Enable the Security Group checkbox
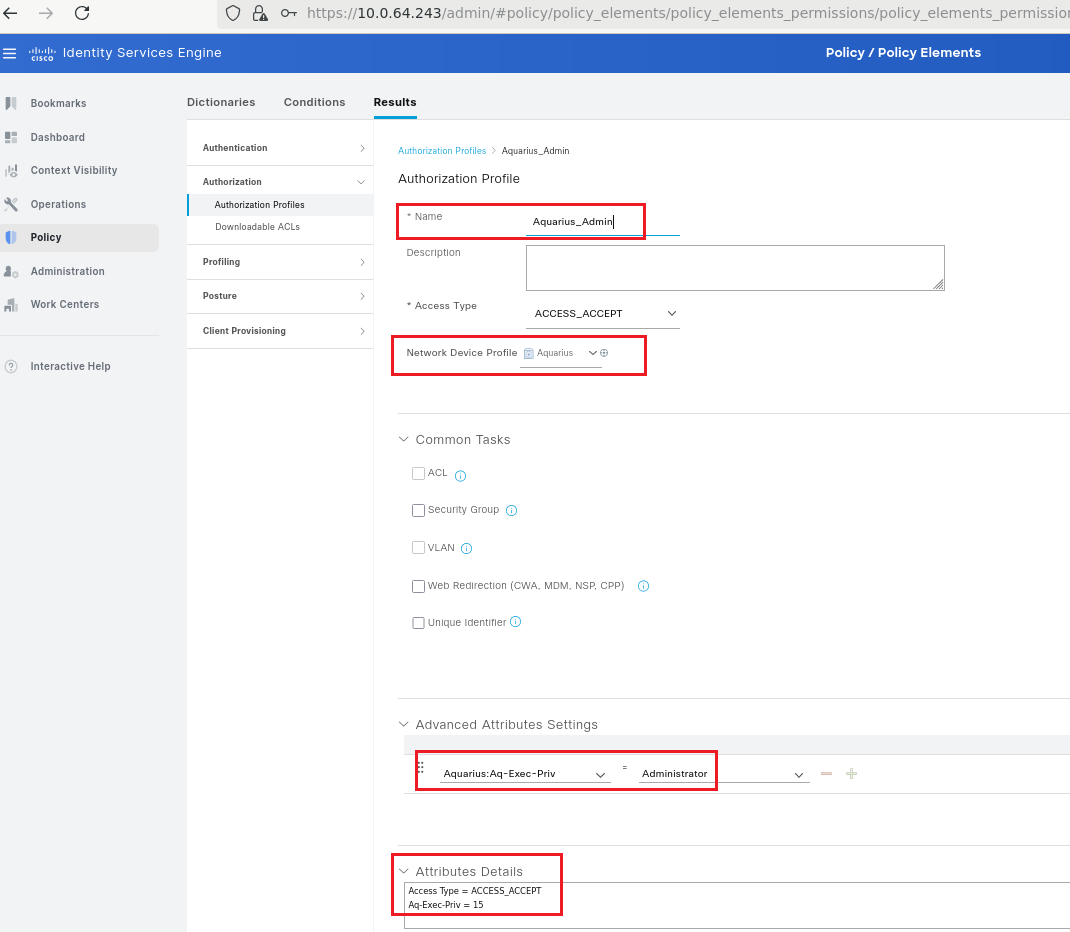1070x932 pixels. coord(418,510)
